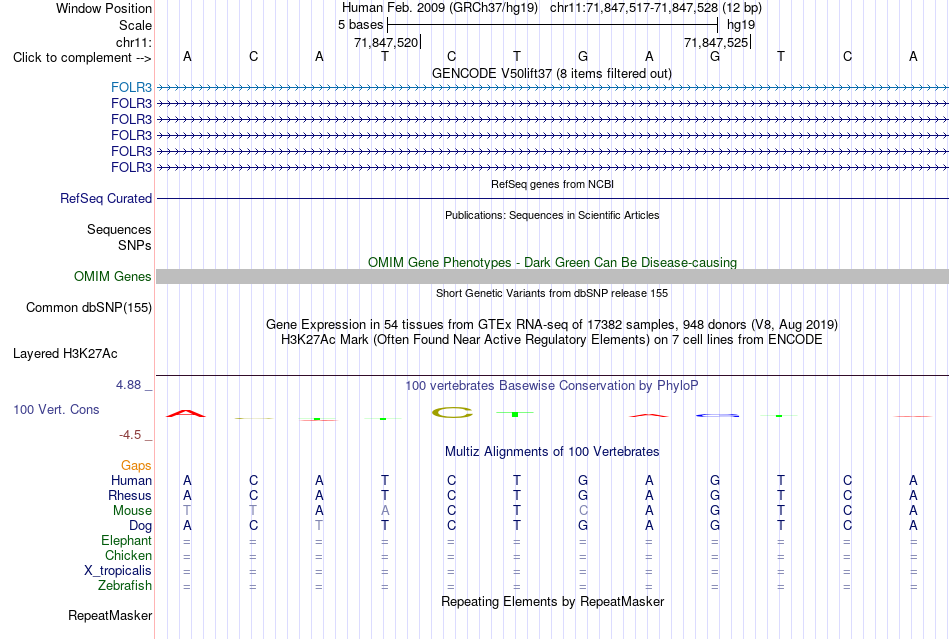This screenshot has height=639, width=950.
Task: Open the OMIM Genes track label
Action: point(112,277)
